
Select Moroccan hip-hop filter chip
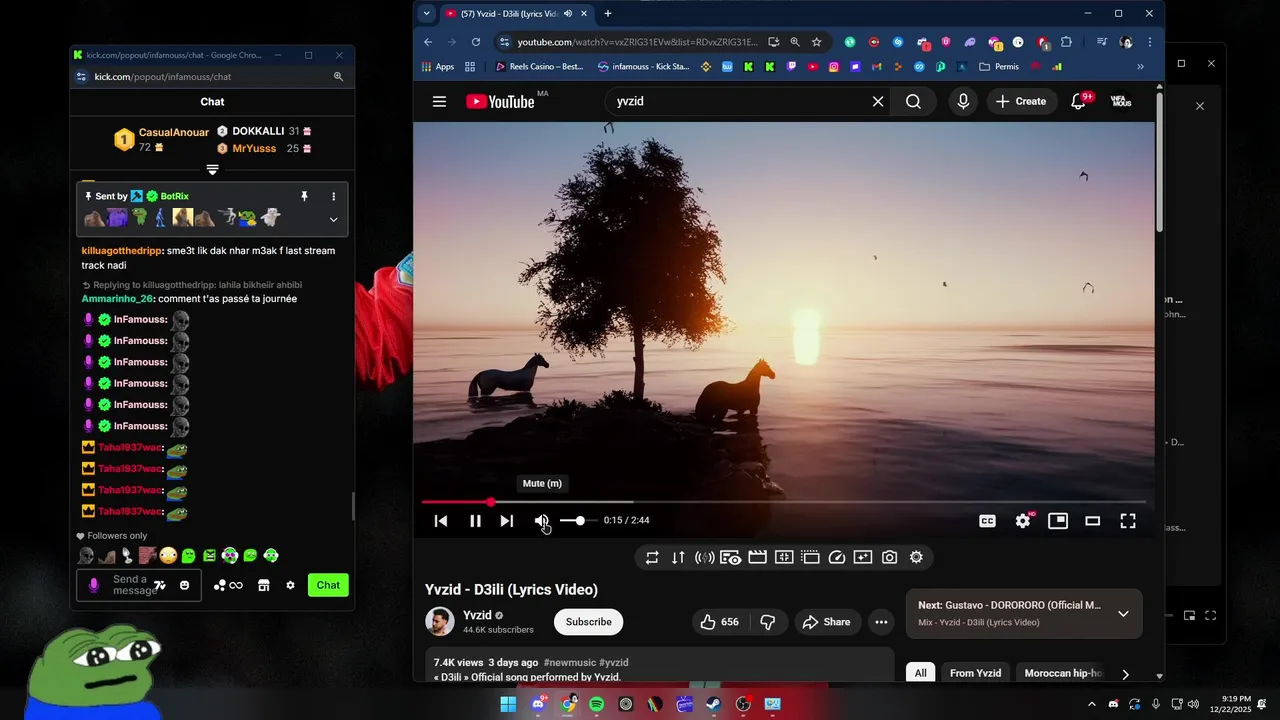click(1063, 673)
